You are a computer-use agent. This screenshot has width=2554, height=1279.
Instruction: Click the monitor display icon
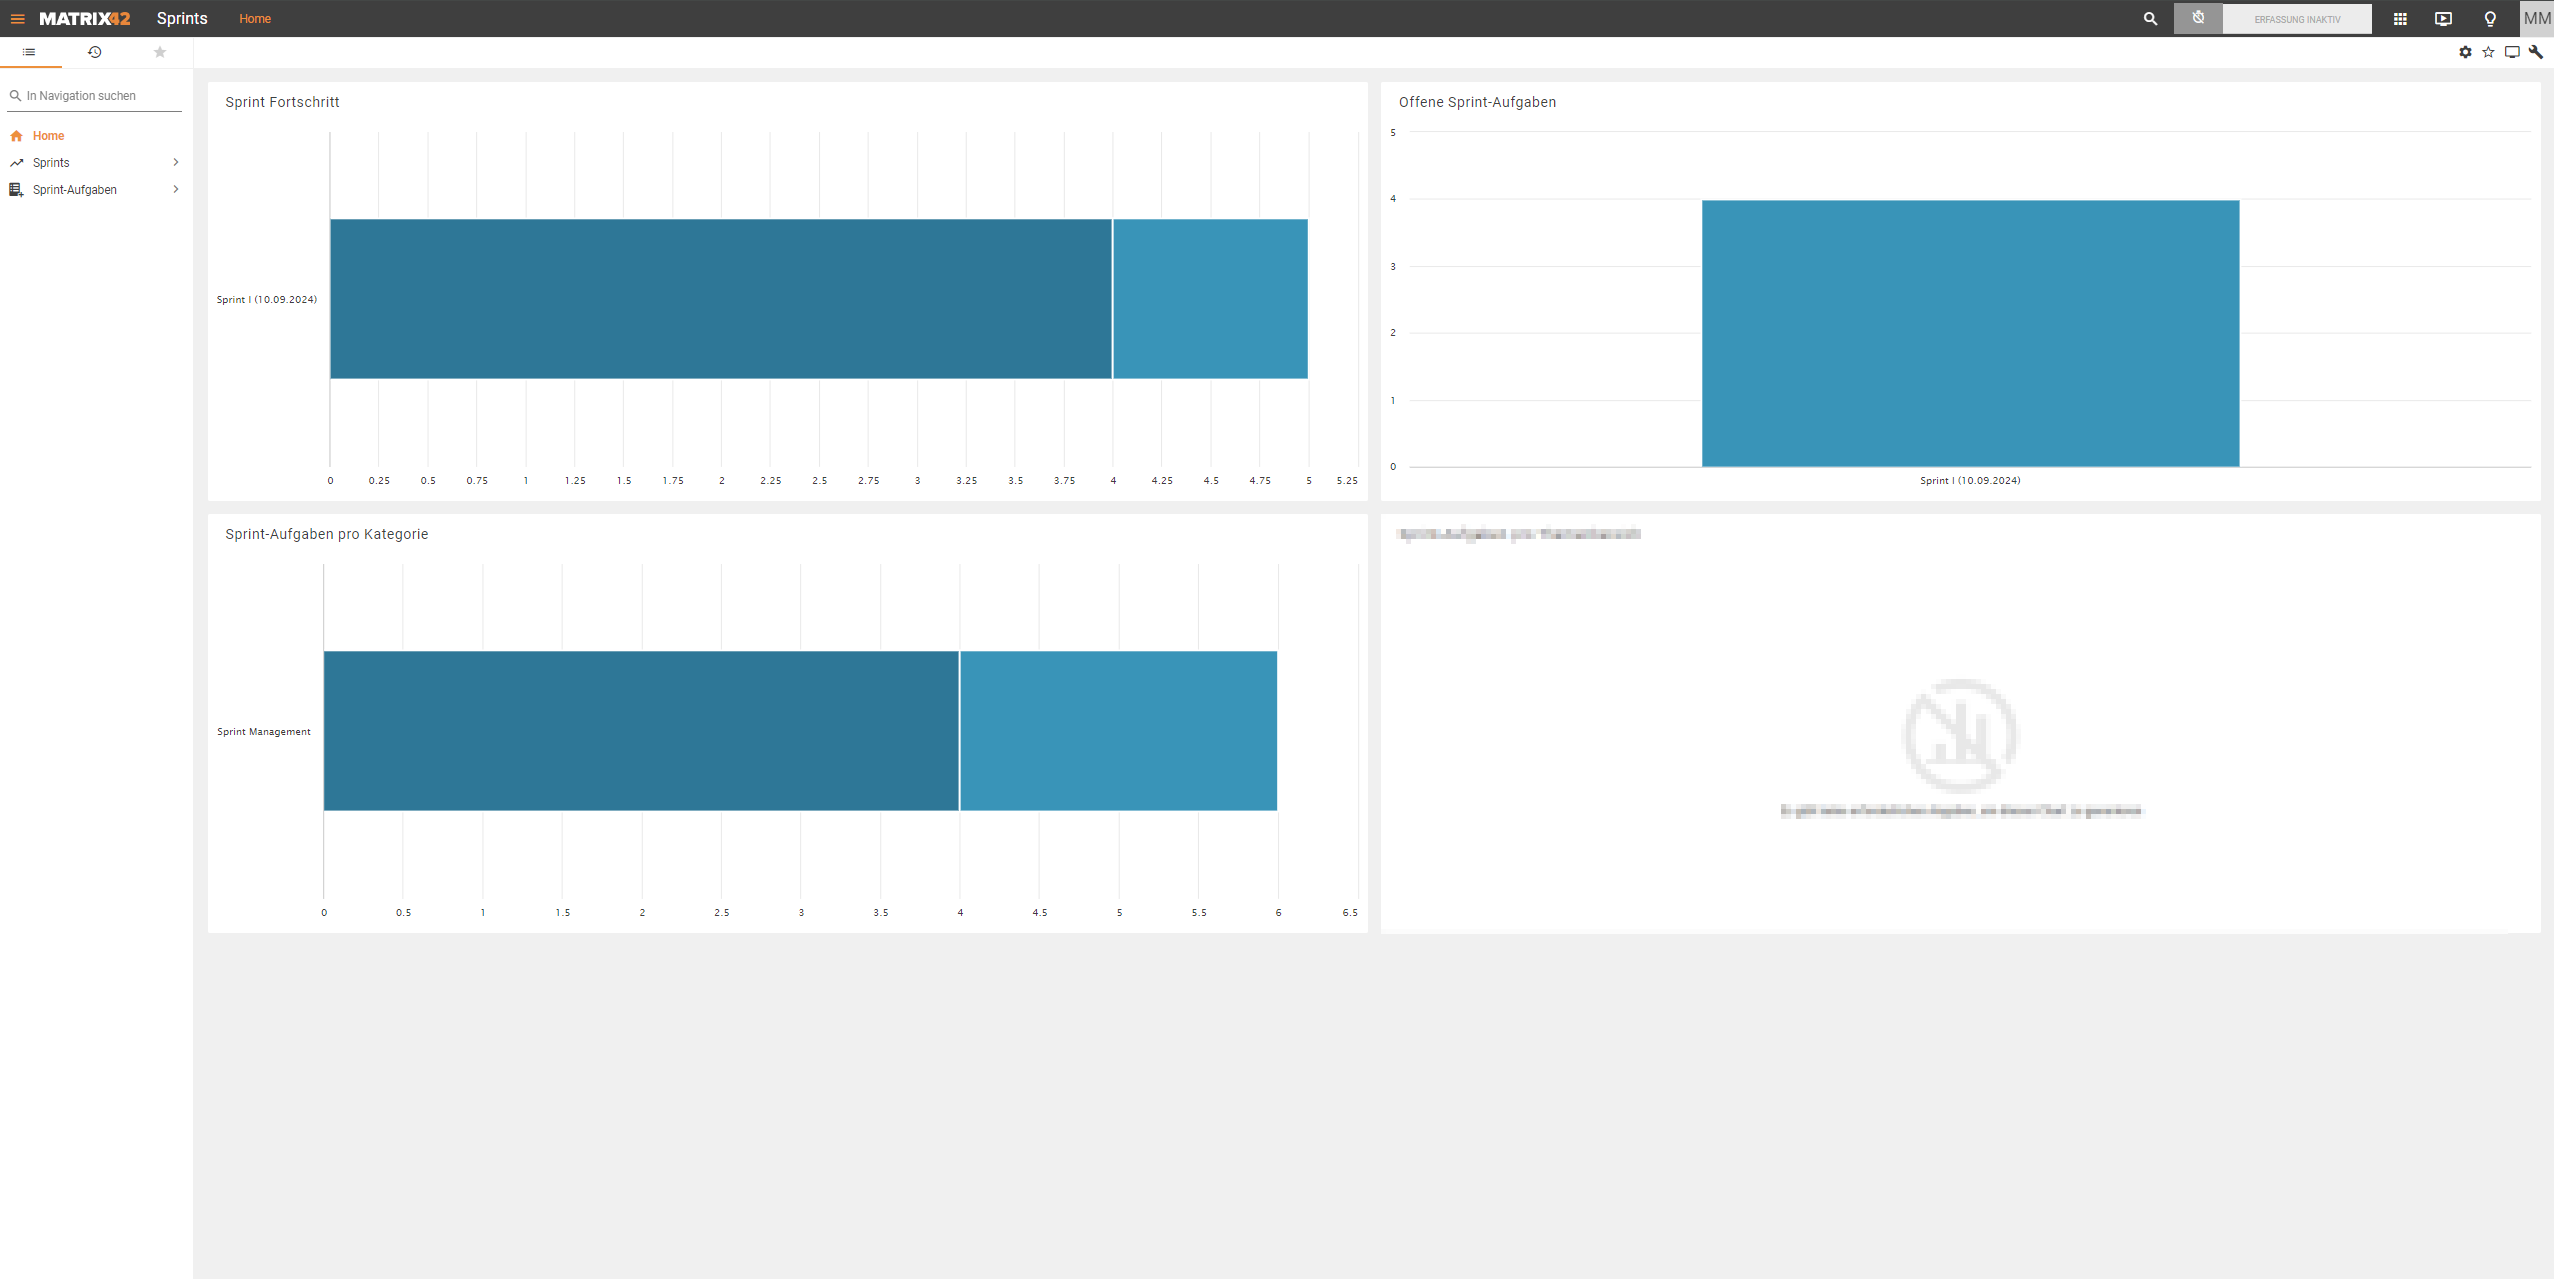[x=2512, y=52]
